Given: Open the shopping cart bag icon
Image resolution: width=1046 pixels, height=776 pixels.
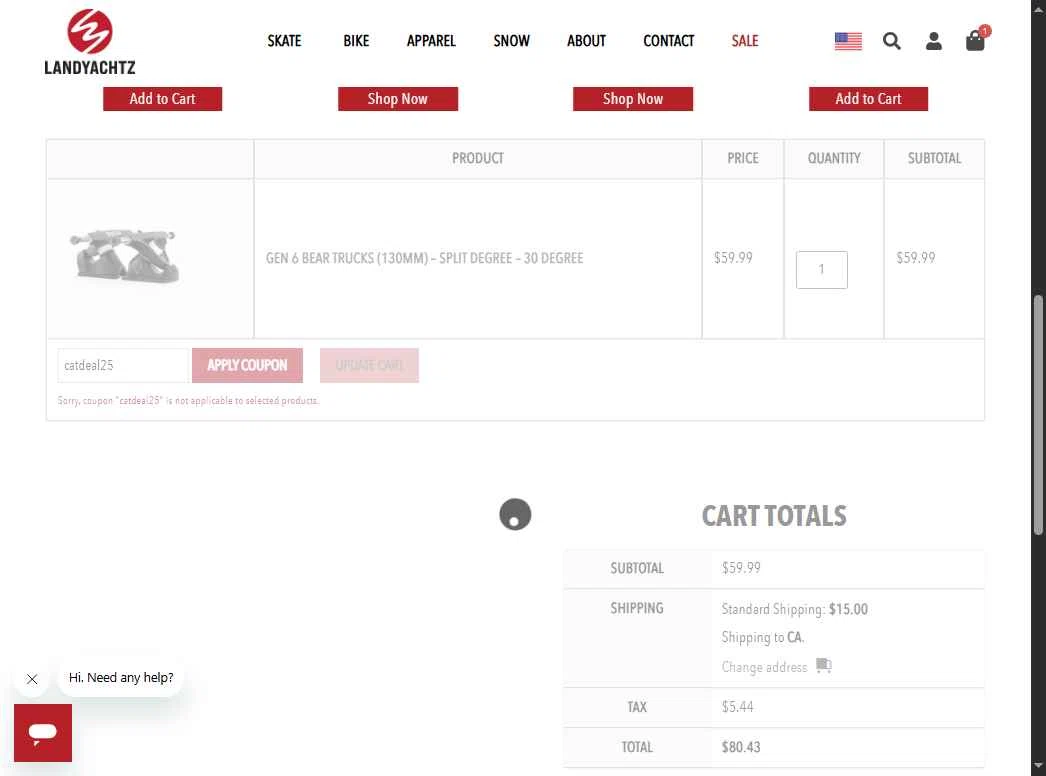Looking at the screenshot, I should pos(975,41).
